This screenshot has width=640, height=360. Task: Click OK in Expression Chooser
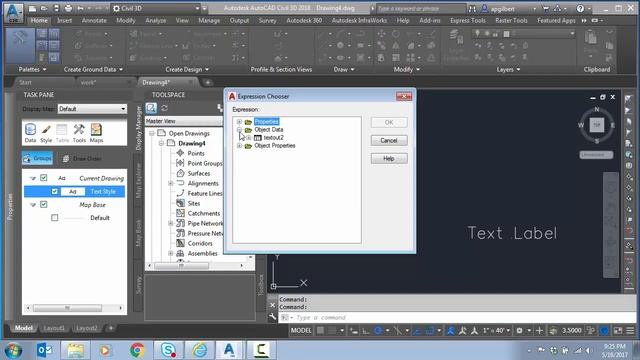tap(389, 122)
